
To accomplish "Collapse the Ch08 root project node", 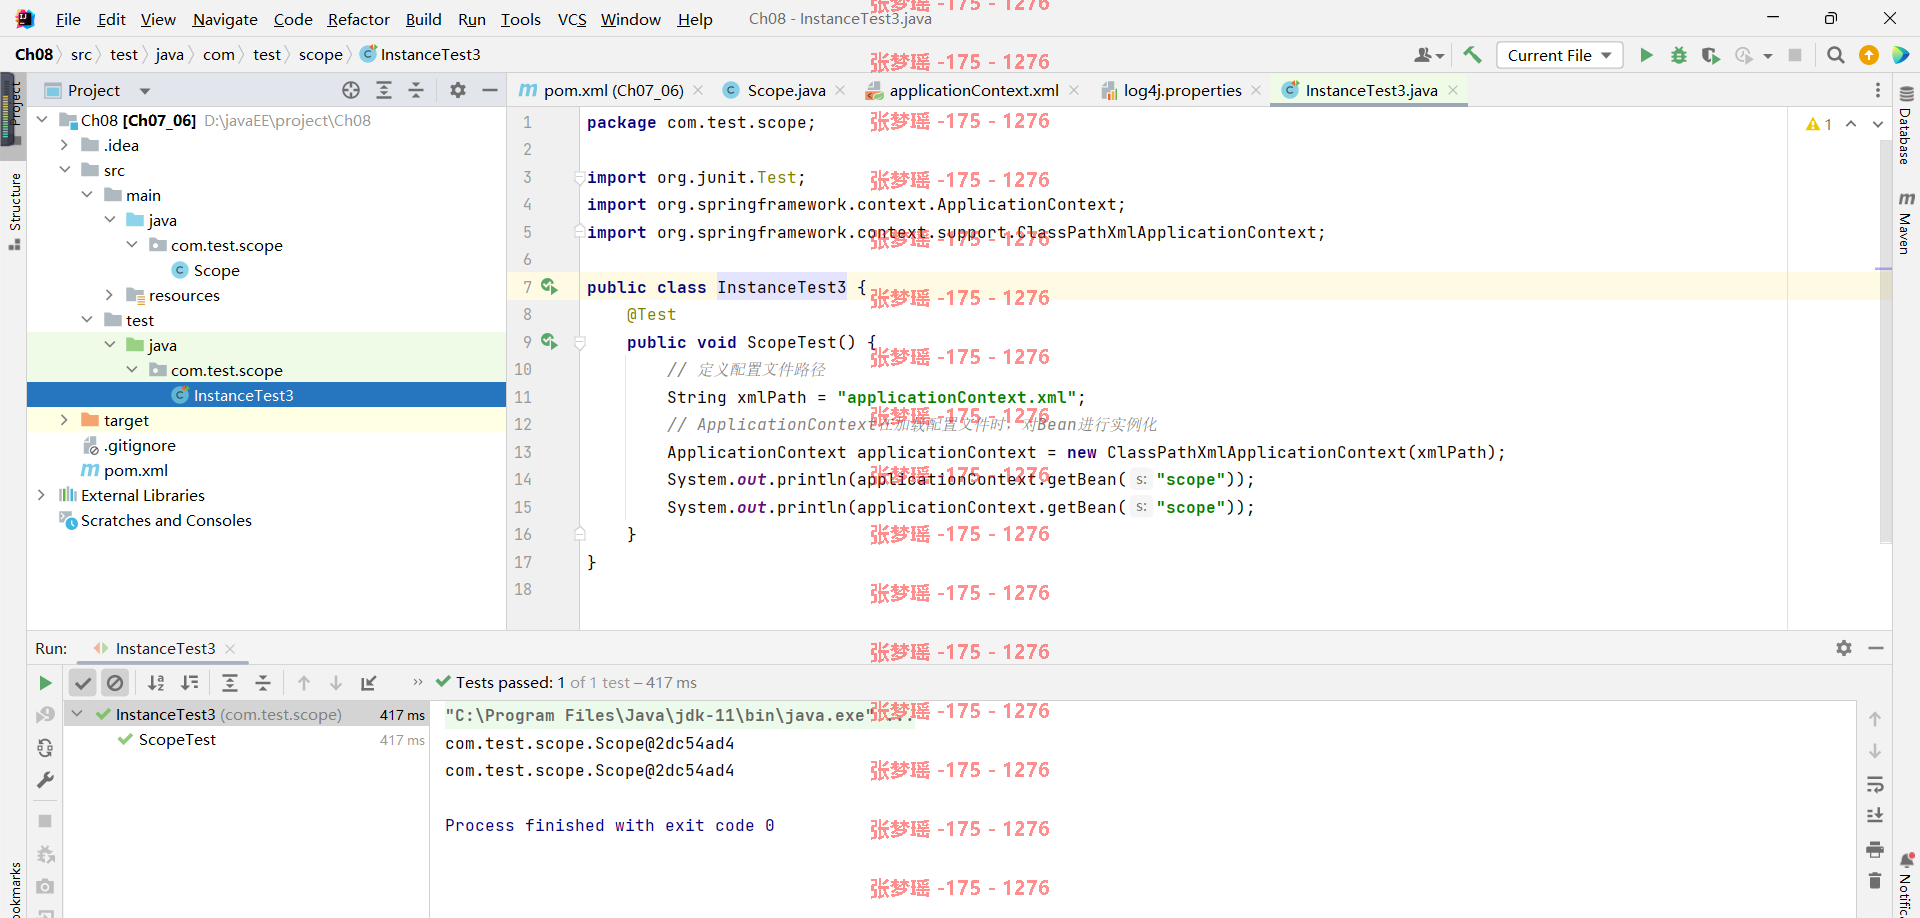I will pos(42,120).
